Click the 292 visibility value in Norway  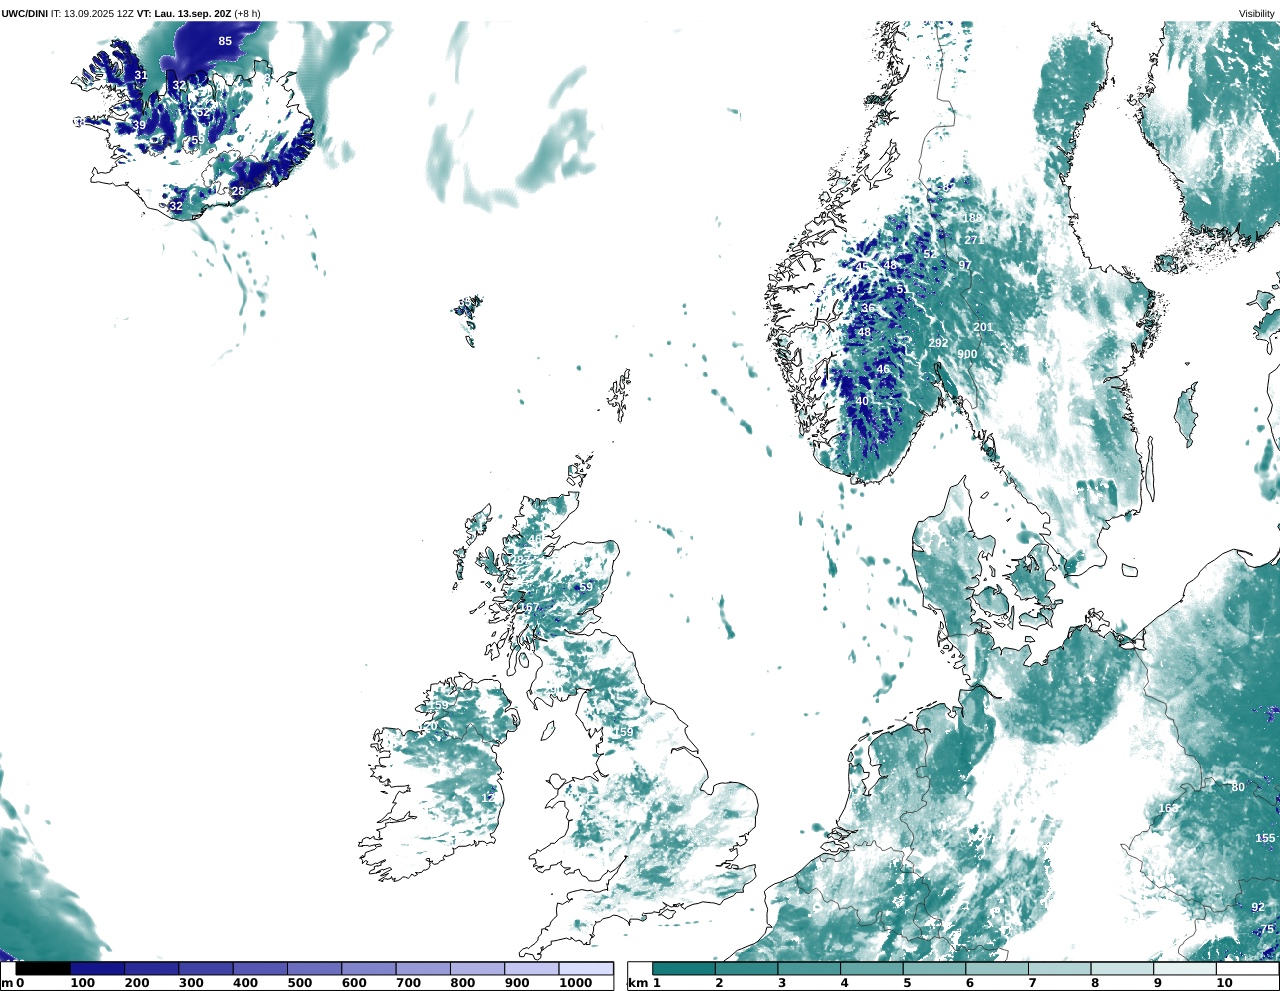click(x=938, y=343)
